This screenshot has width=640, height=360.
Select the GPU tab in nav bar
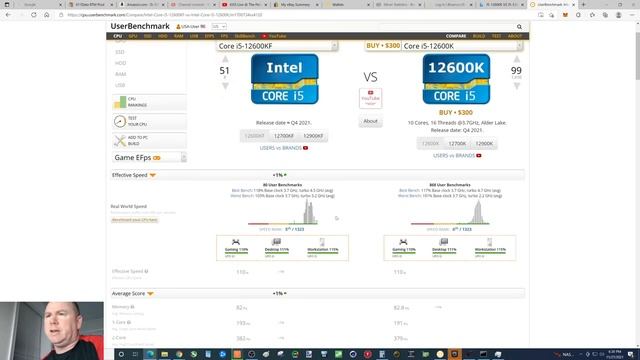point(133,36)
